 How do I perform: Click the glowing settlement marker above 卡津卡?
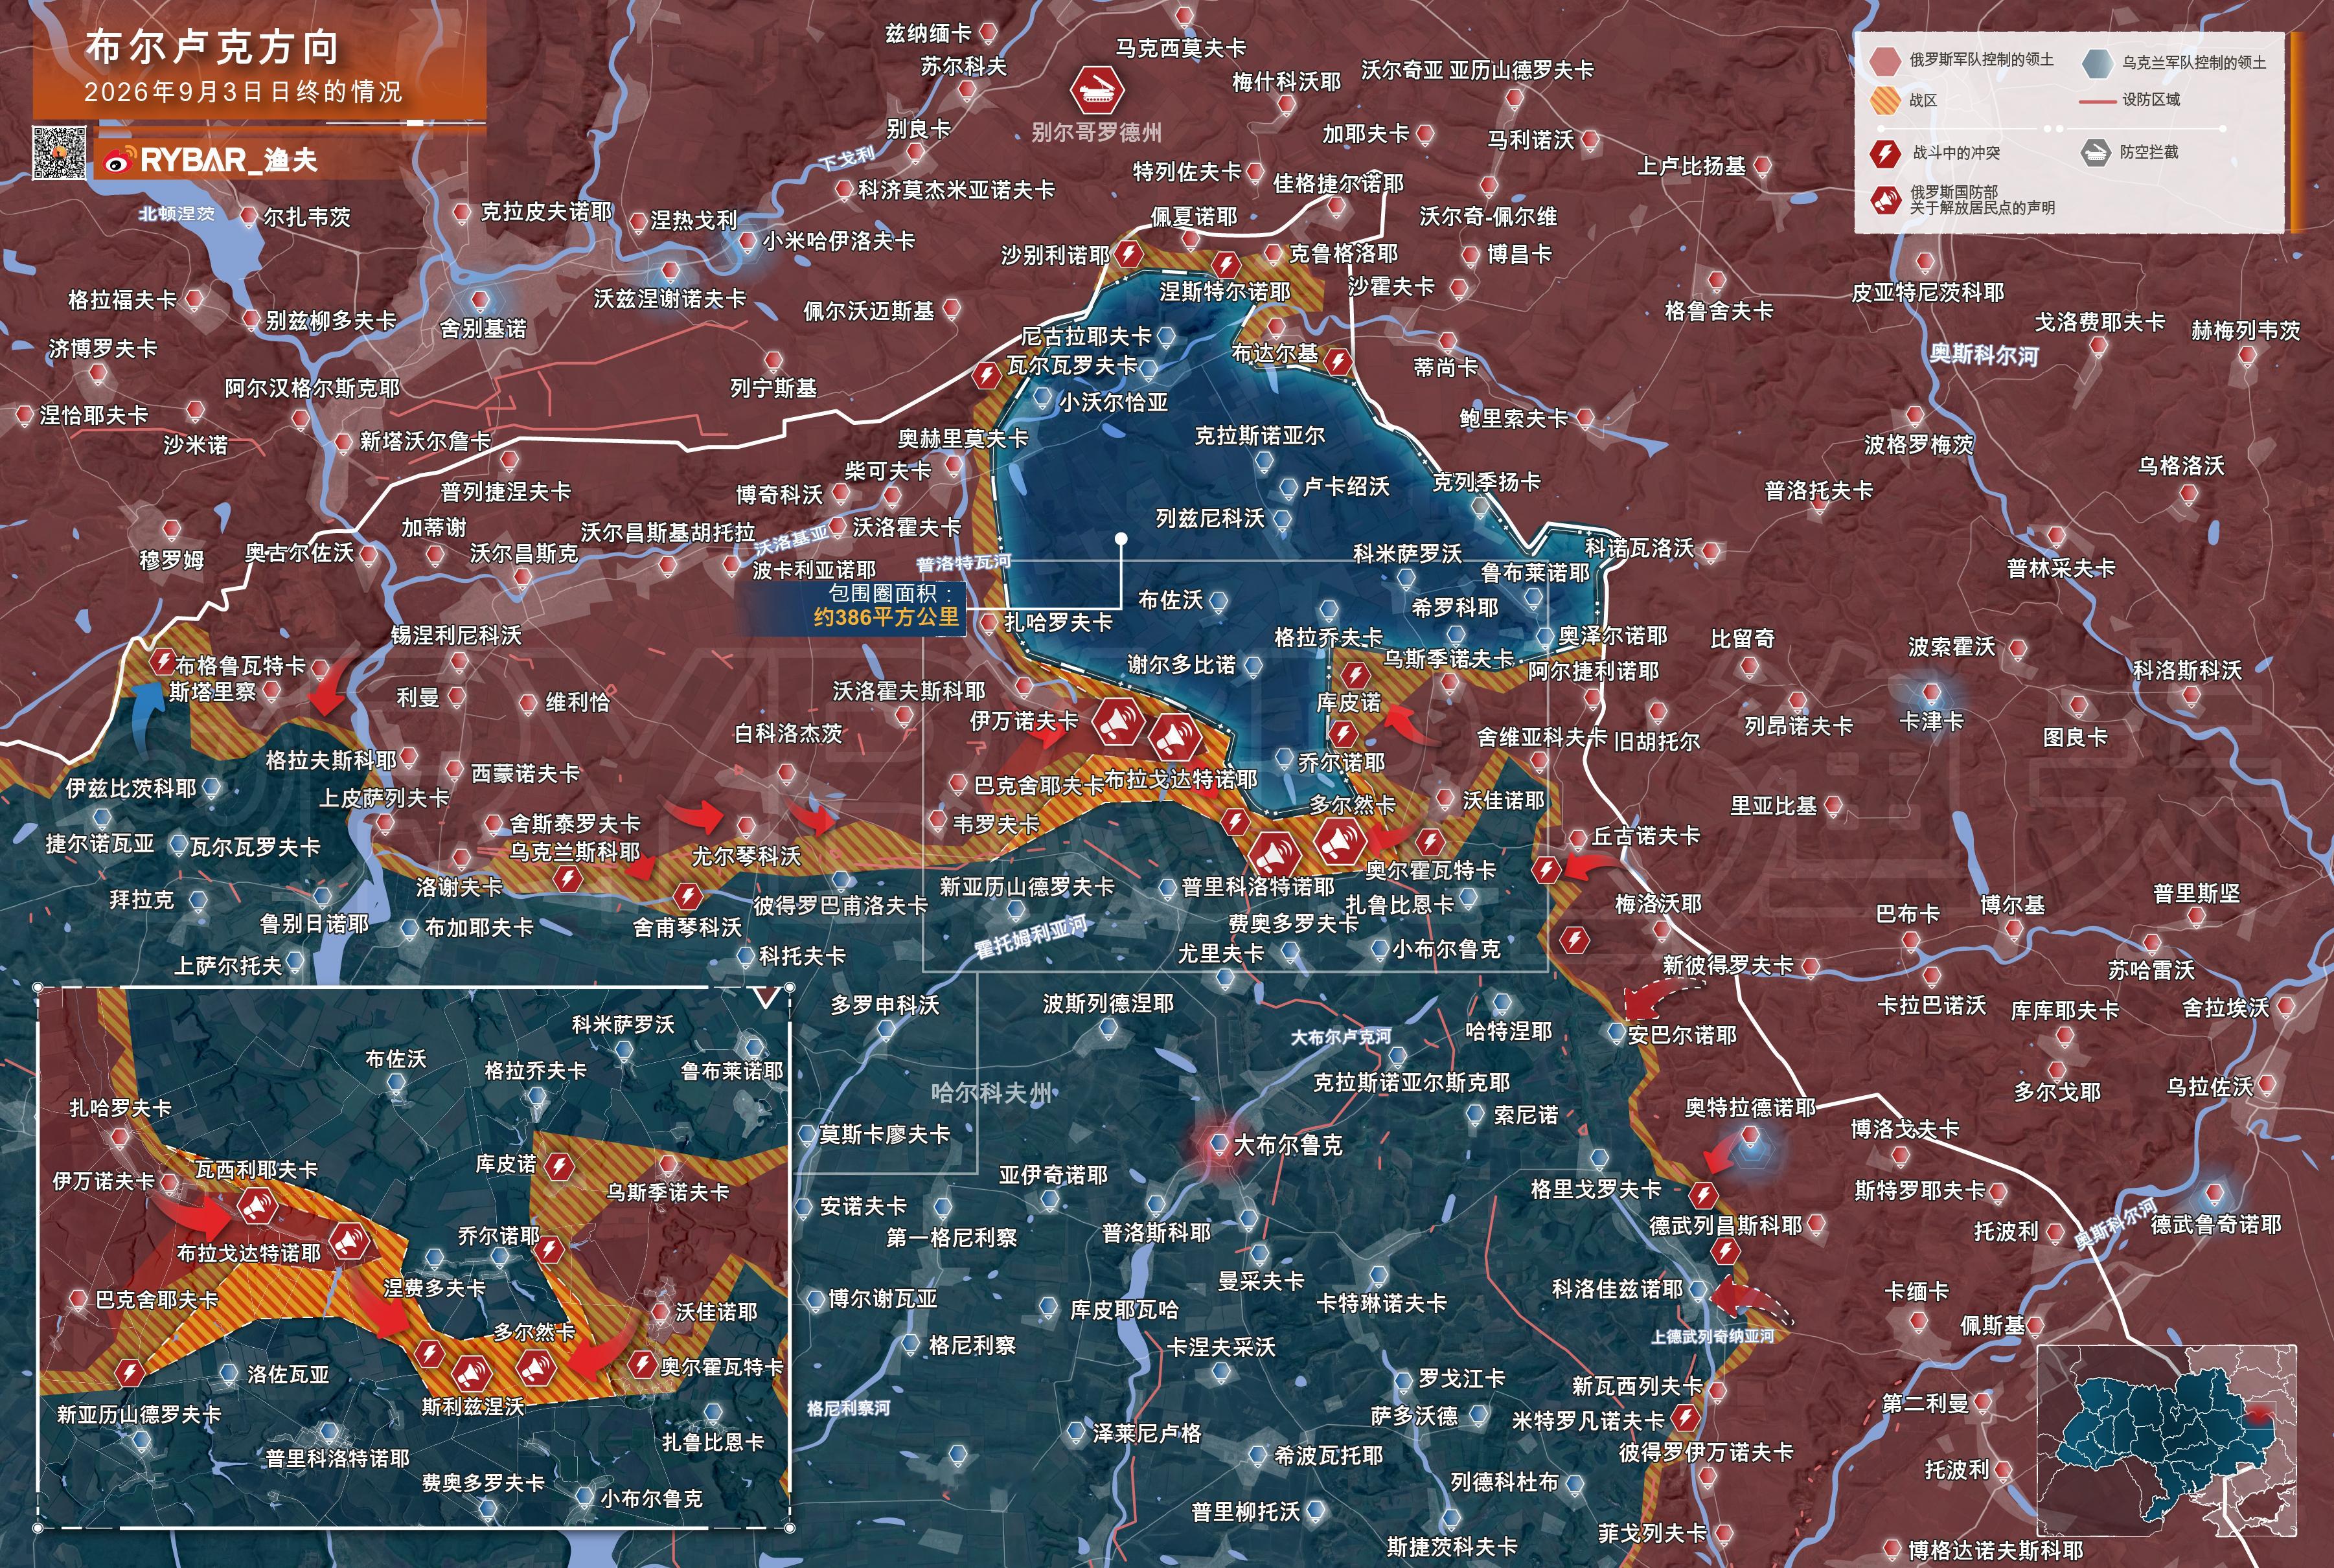click(x=1931, y=693)
